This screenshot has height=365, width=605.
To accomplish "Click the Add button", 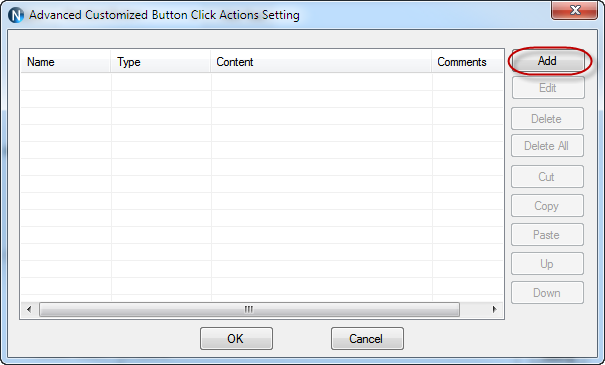I will pos(548,61).
